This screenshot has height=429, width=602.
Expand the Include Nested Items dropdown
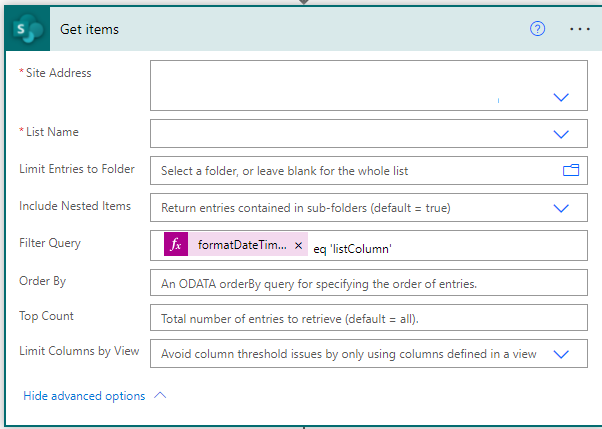pyautogui.click(x=561, y=208)
